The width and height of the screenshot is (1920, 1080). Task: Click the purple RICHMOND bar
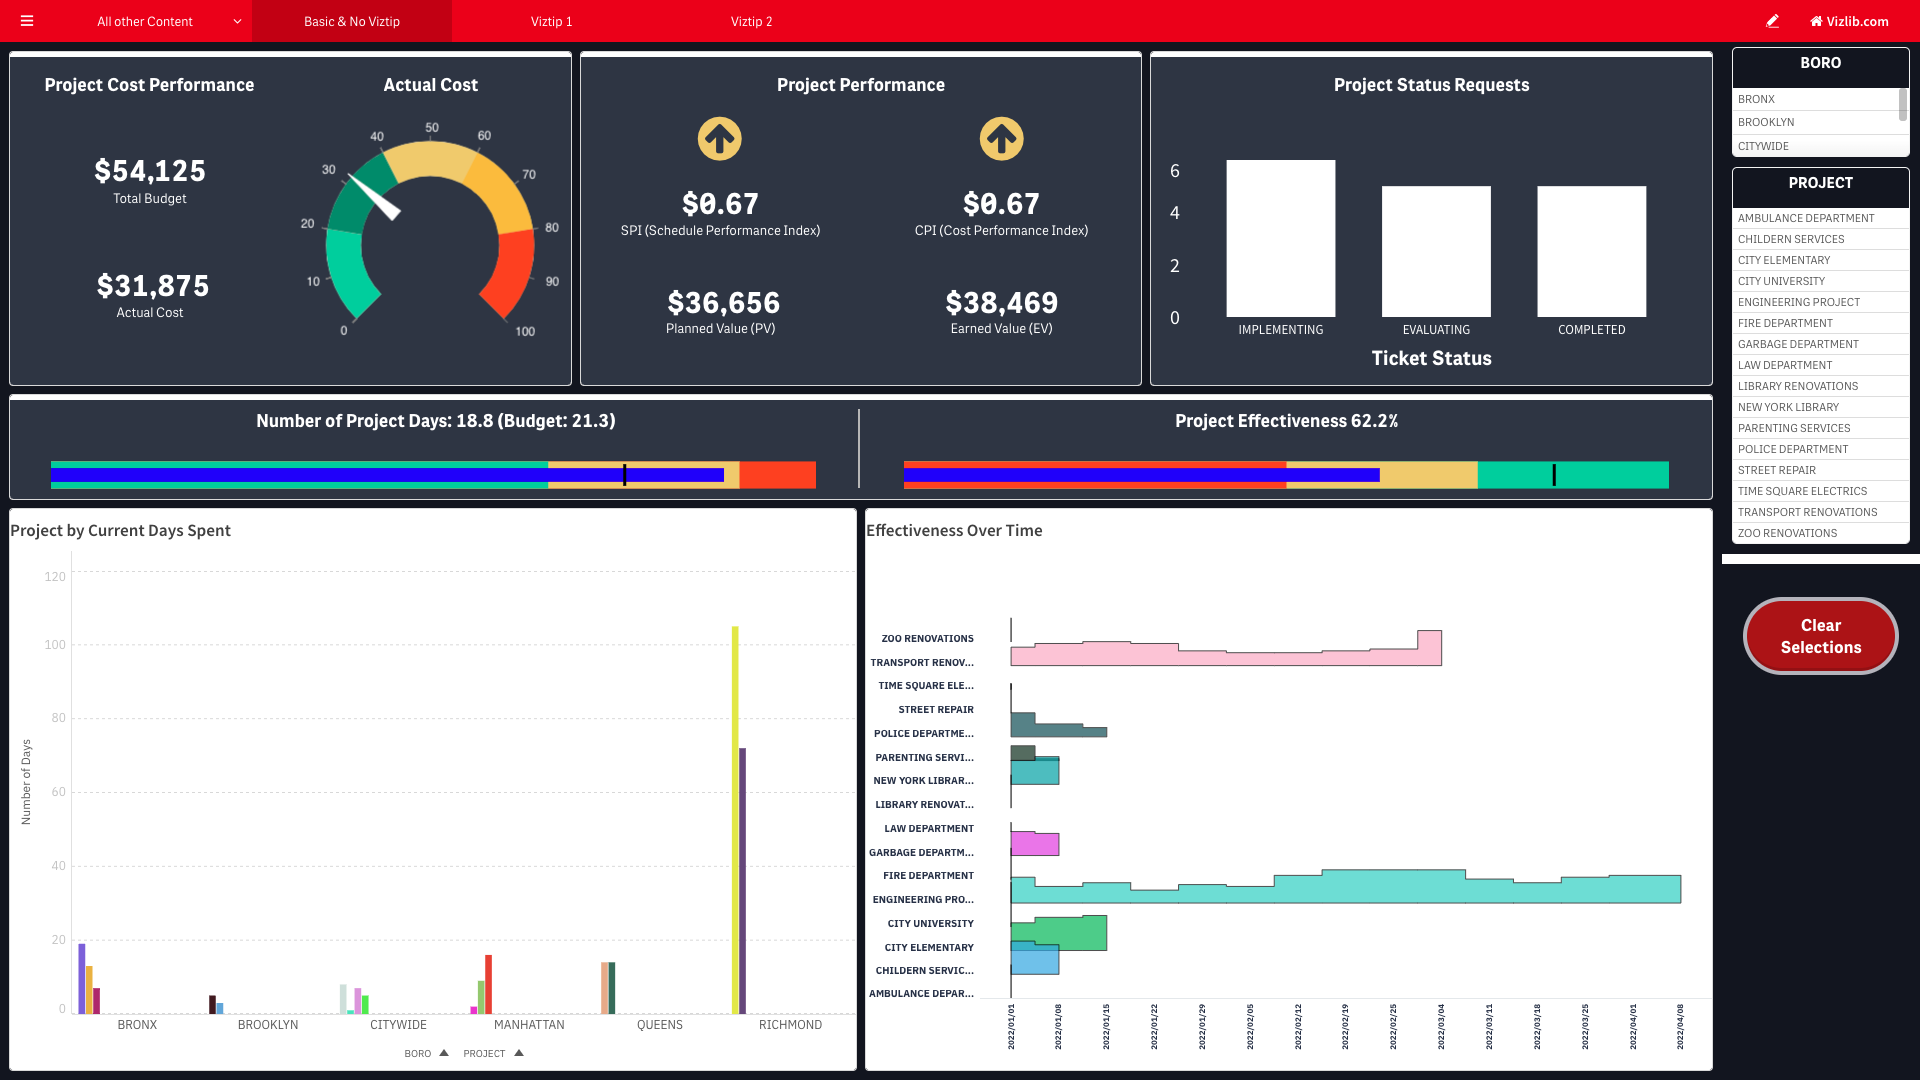[742, 881]
